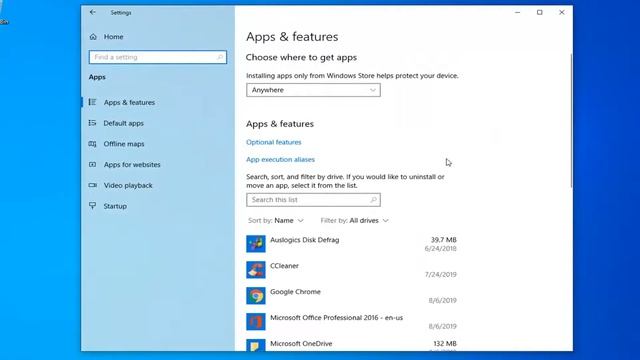Click the Video playback sidebar icon
This screenshot has width=640, height=360.
(93, 185)
